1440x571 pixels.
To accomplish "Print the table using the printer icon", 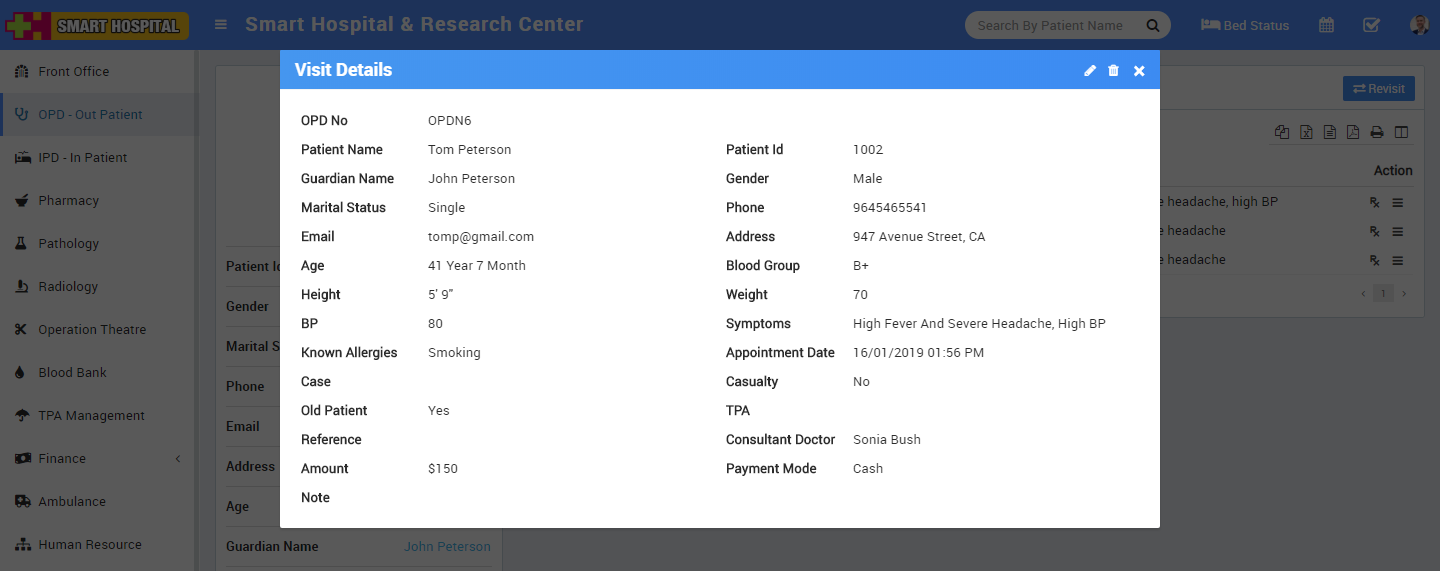I will click(1377, 132).
